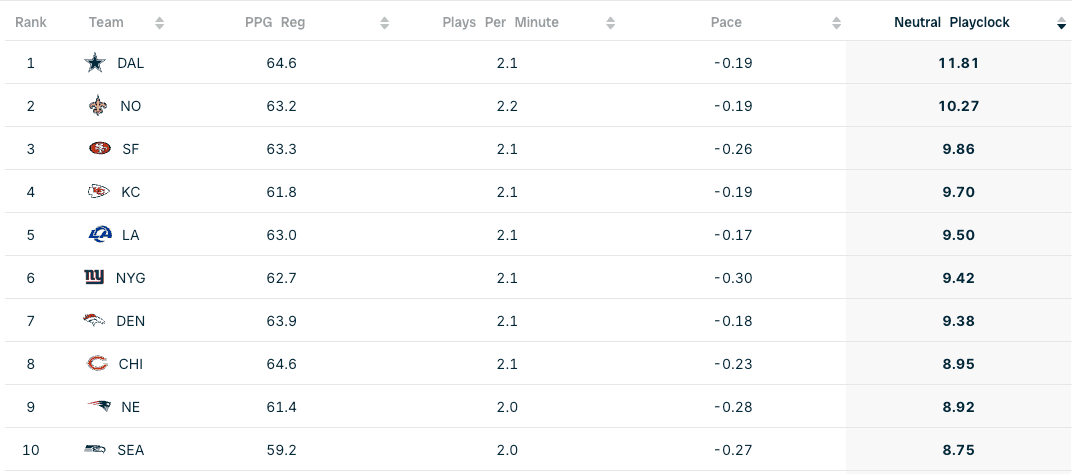
Task: Click the Dallas Cowboys star logo
Action: [95, 63]
